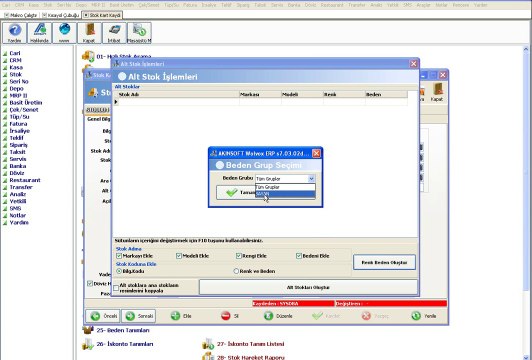The width and height of the screenshot is (532, 360).
Task: Choose the highlighted blue dropdown list option
Action: coord(285,194)
